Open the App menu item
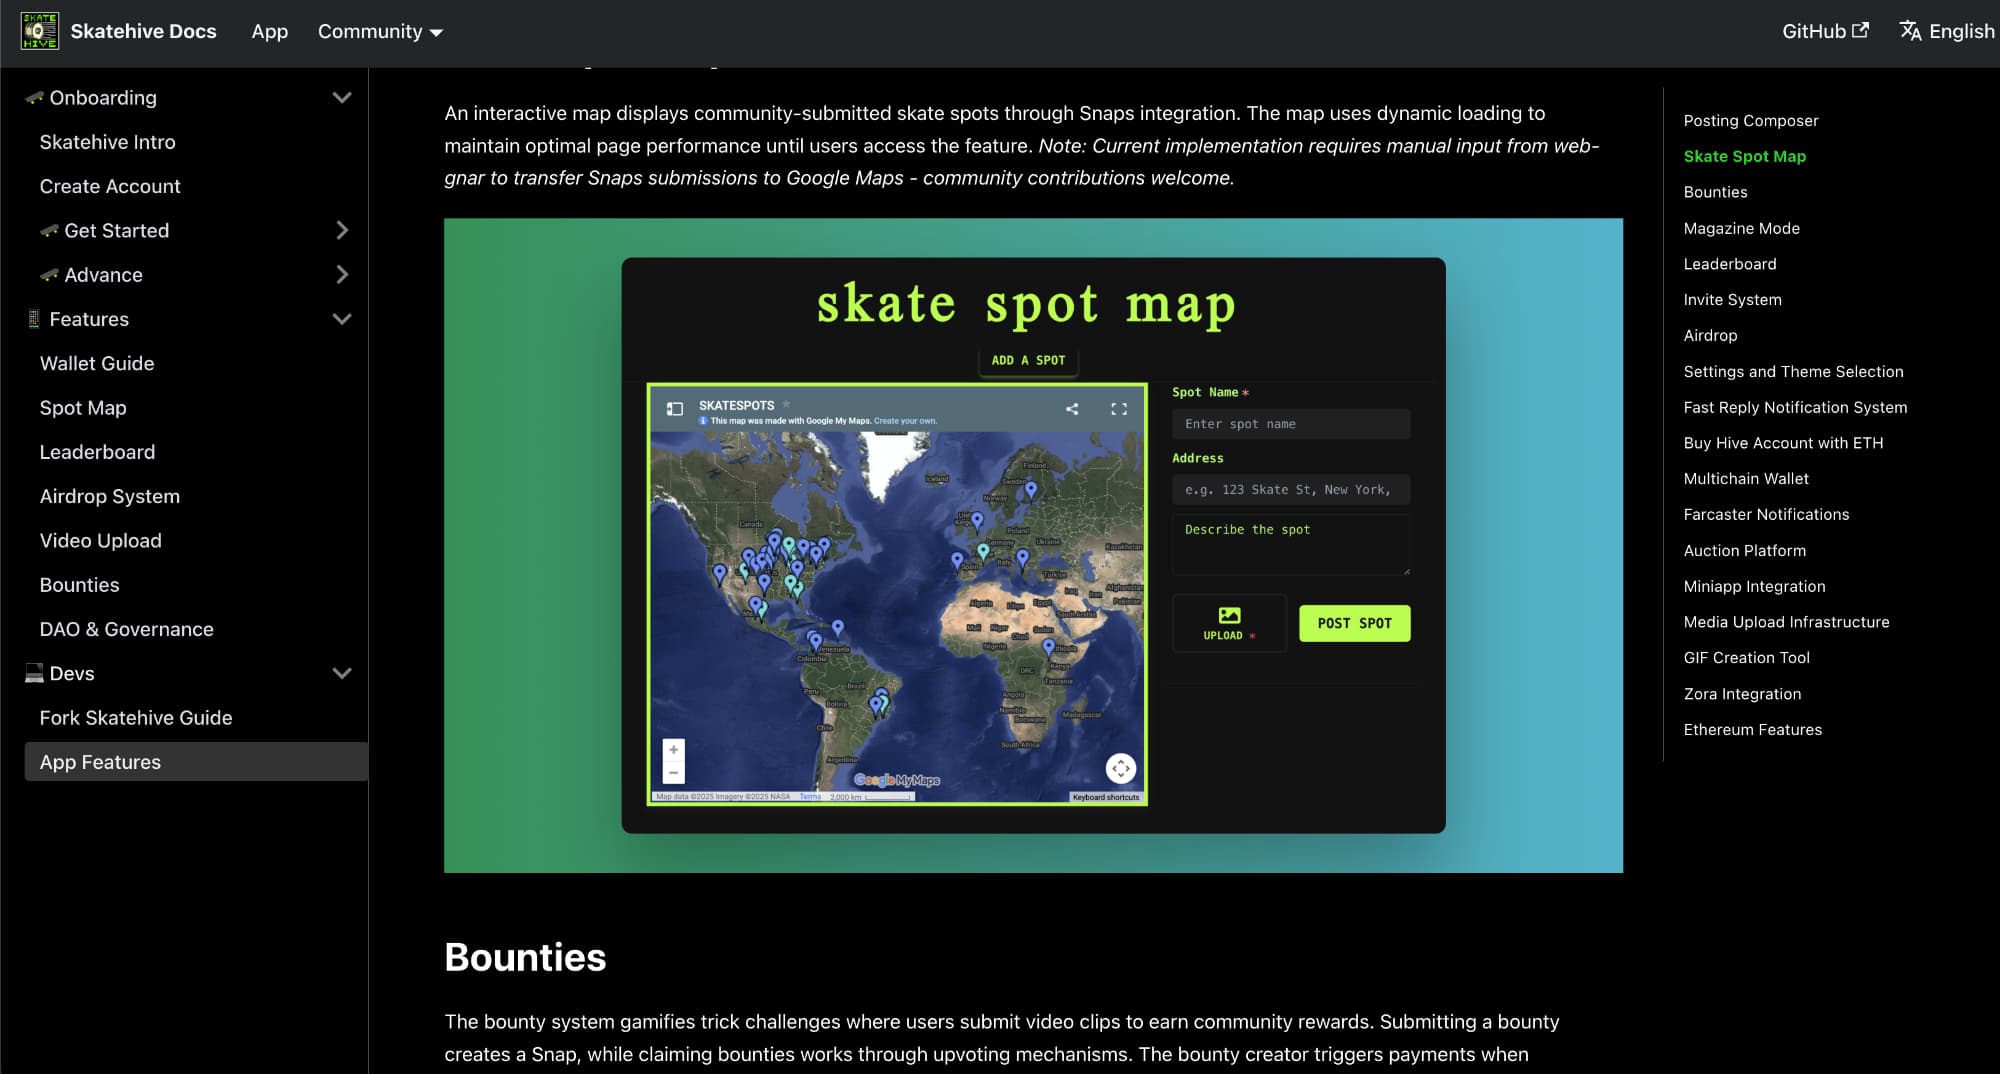The image size is (2000, 1074). click(269, 31)
